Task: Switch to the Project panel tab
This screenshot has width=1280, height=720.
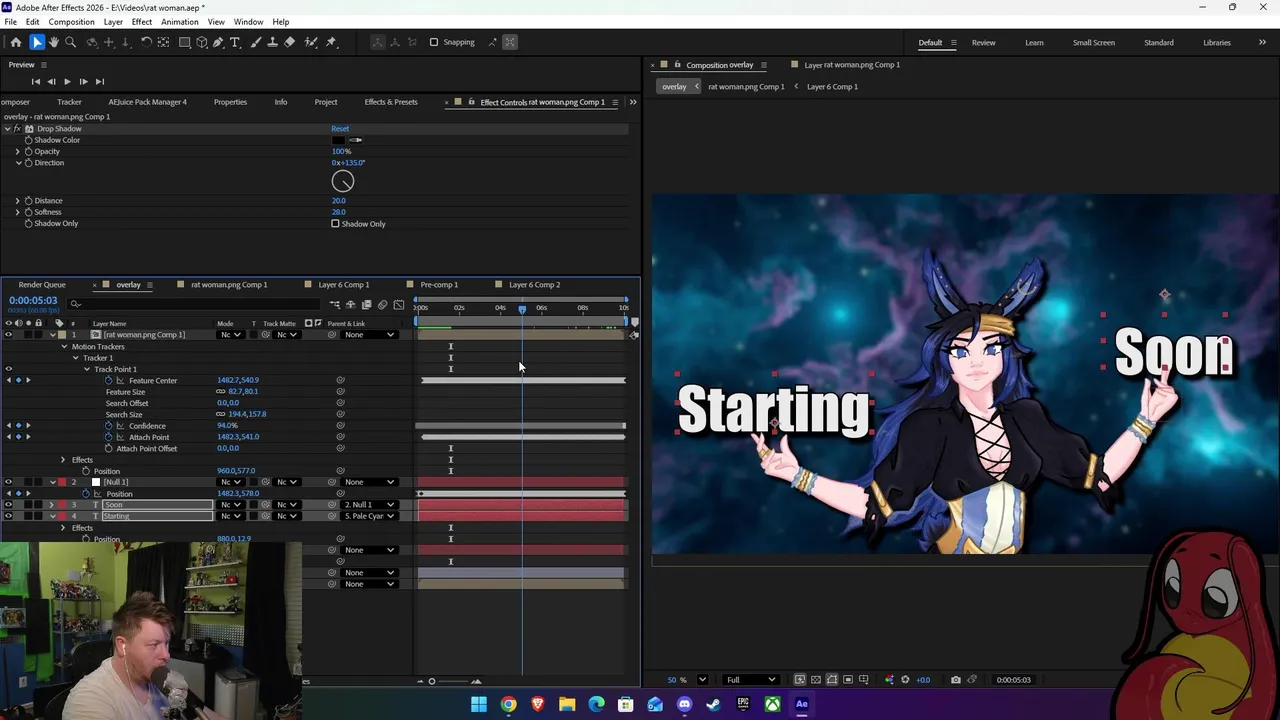Action: [x=326, y=102]
